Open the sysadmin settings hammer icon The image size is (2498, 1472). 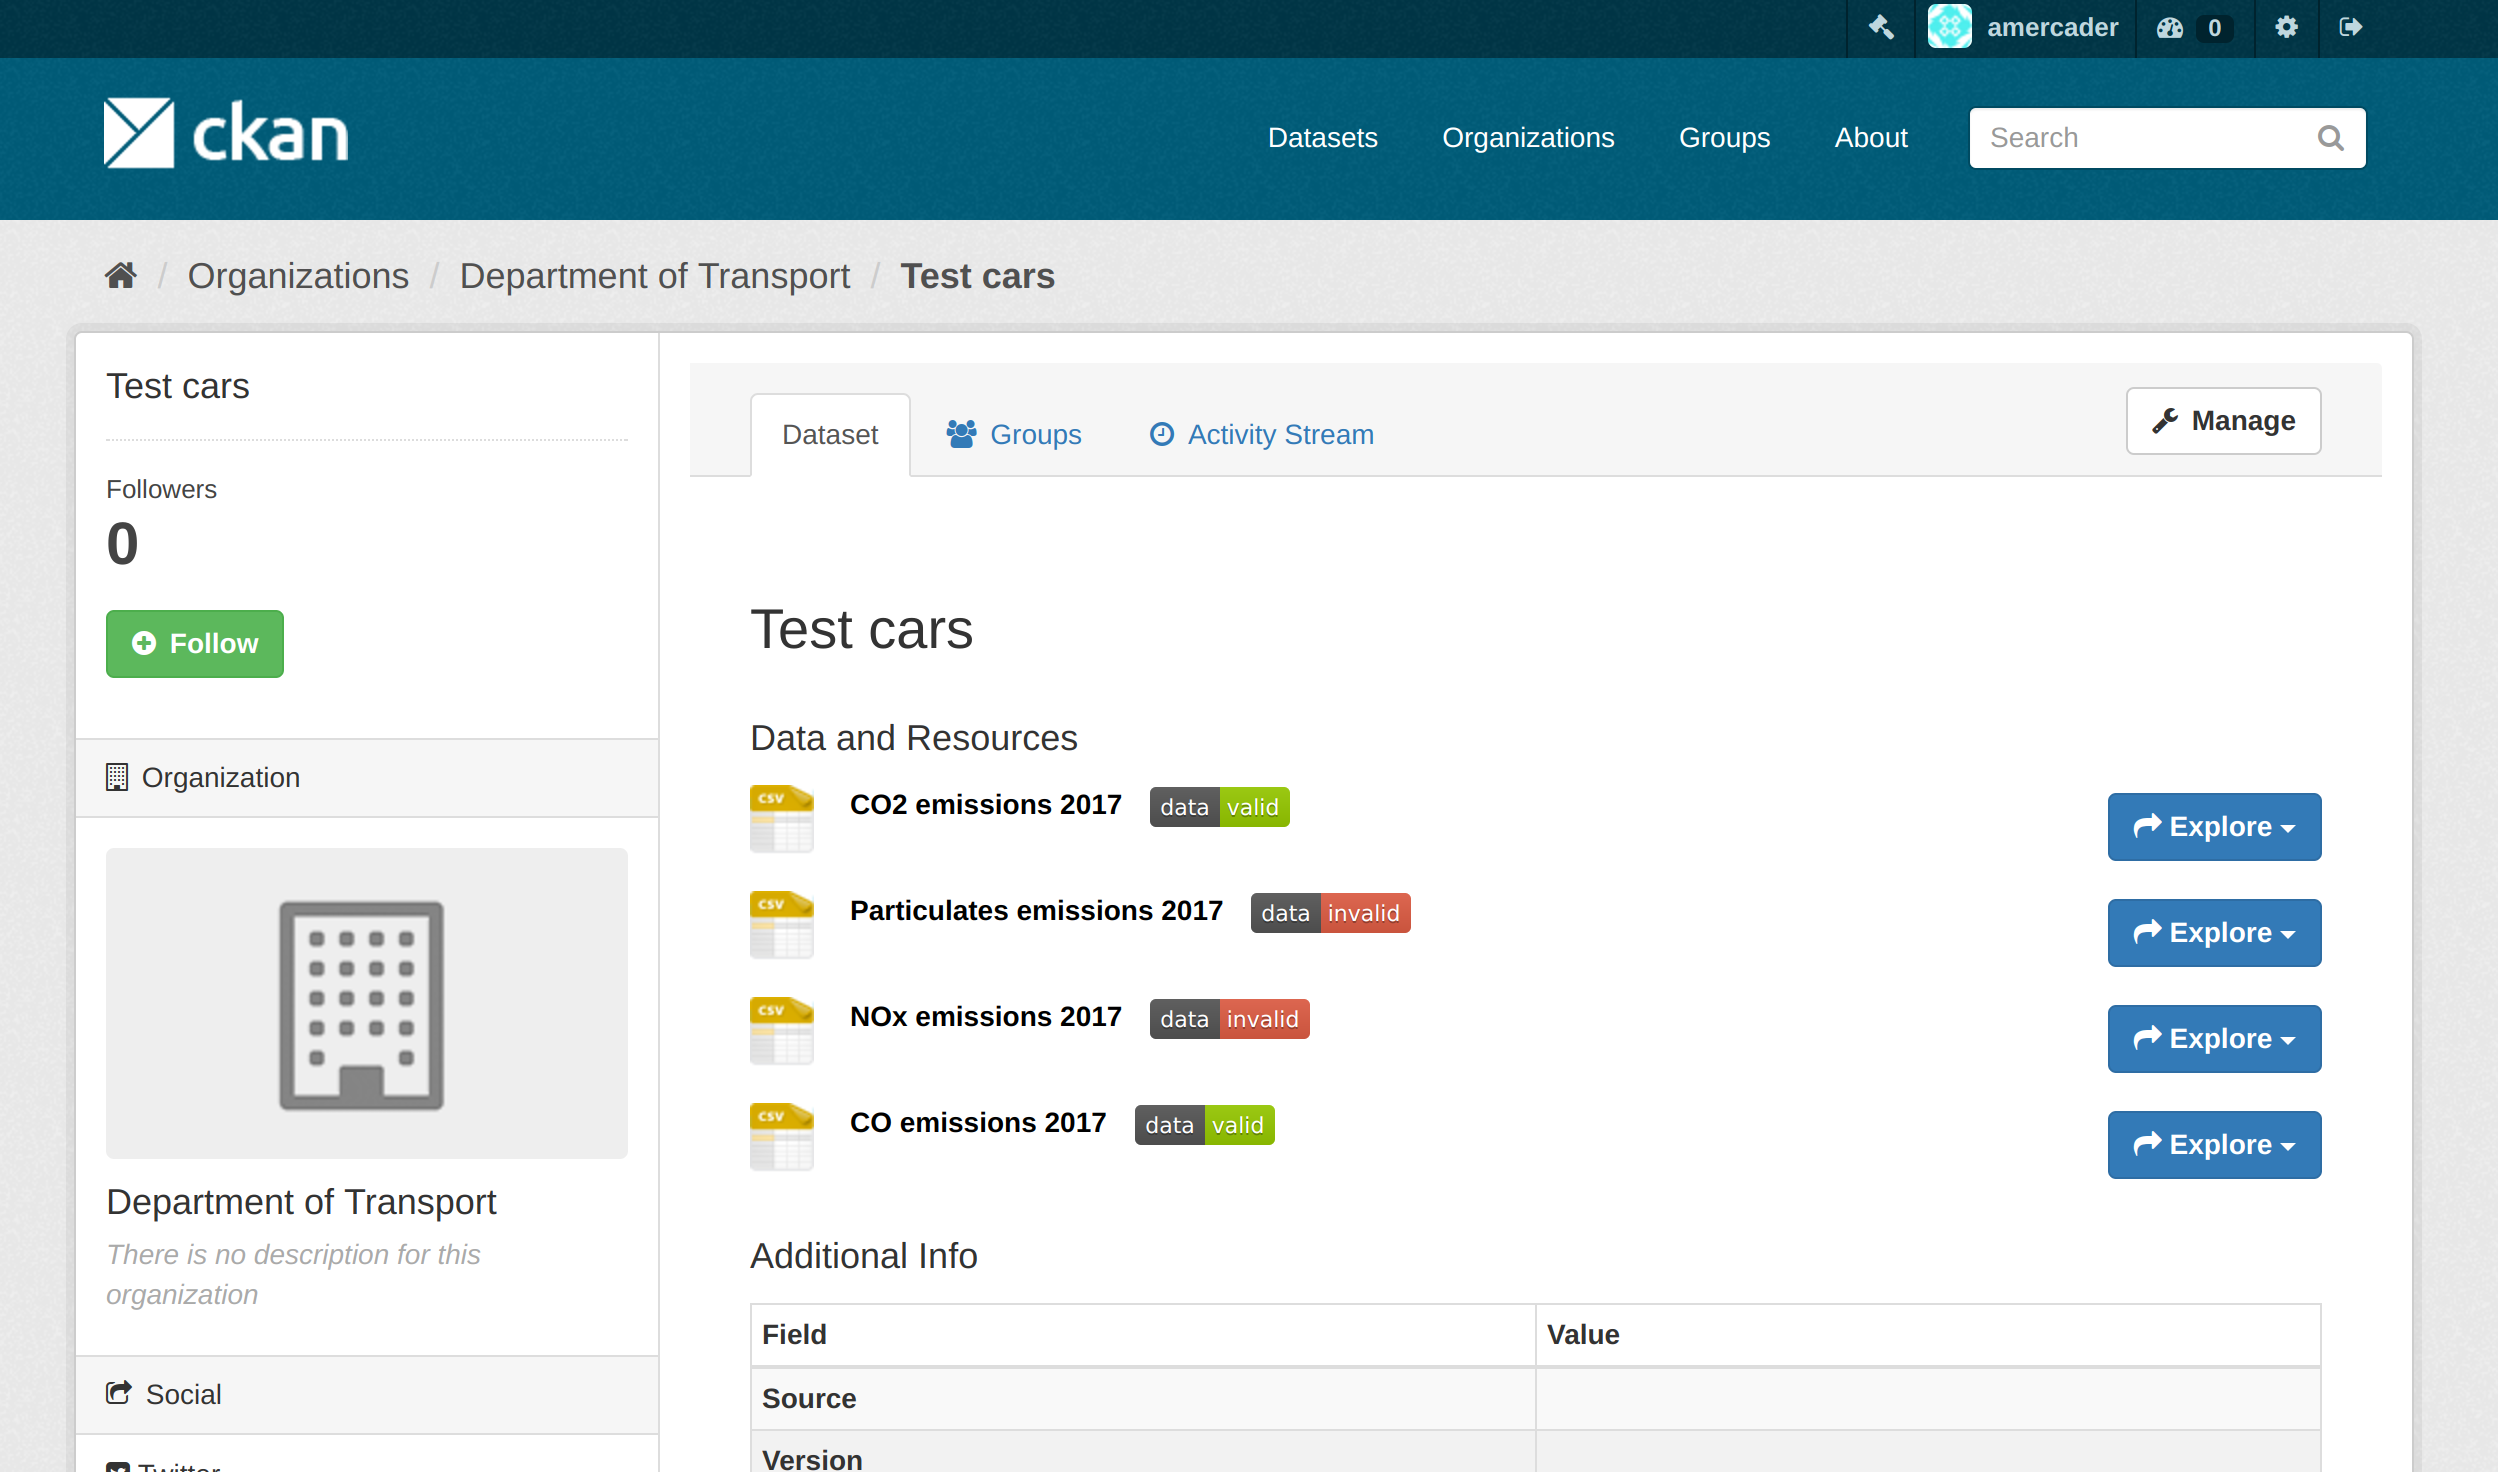click(x=1881, y=27)
